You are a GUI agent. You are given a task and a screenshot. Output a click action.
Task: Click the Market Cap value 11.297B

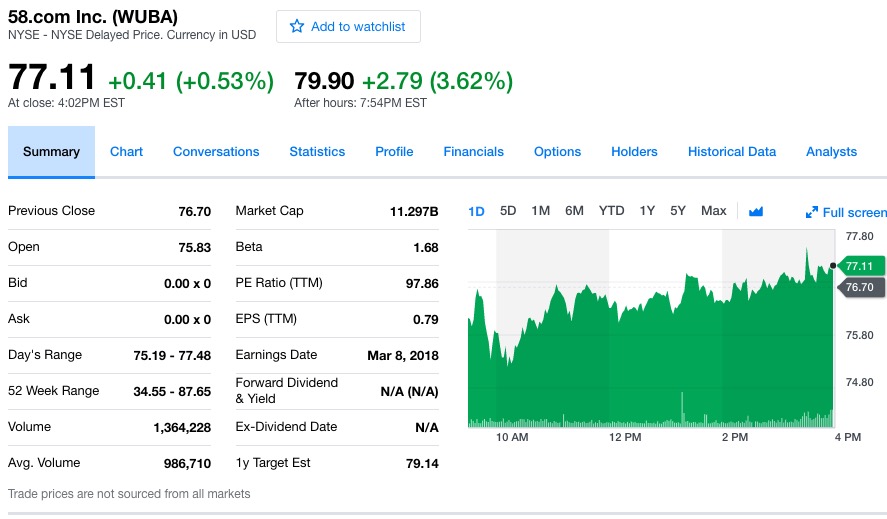(414, 212)
